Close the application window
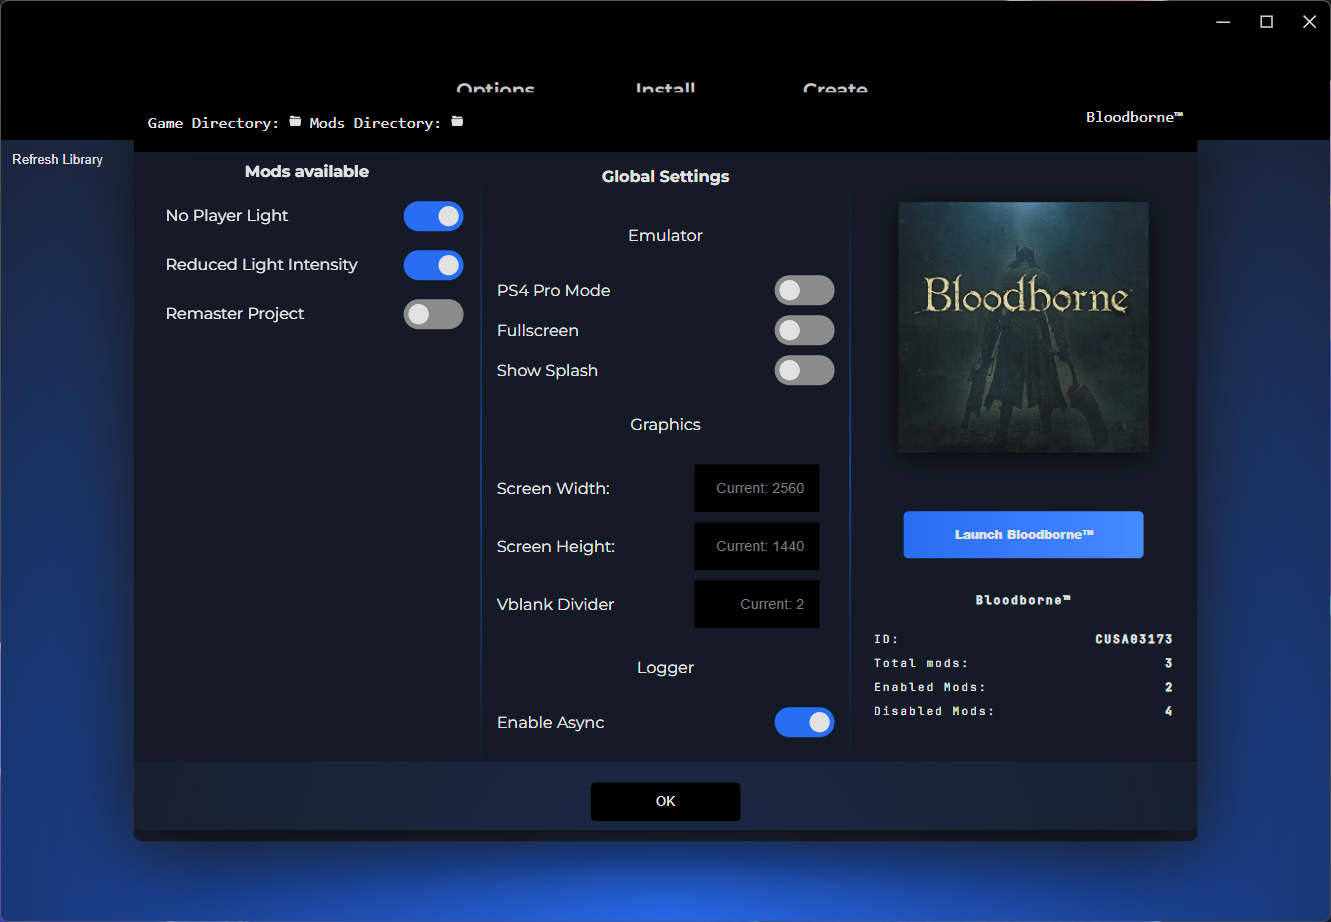Image resolution: width=1331 pixels, height=922 pixels. [1309, 22]
